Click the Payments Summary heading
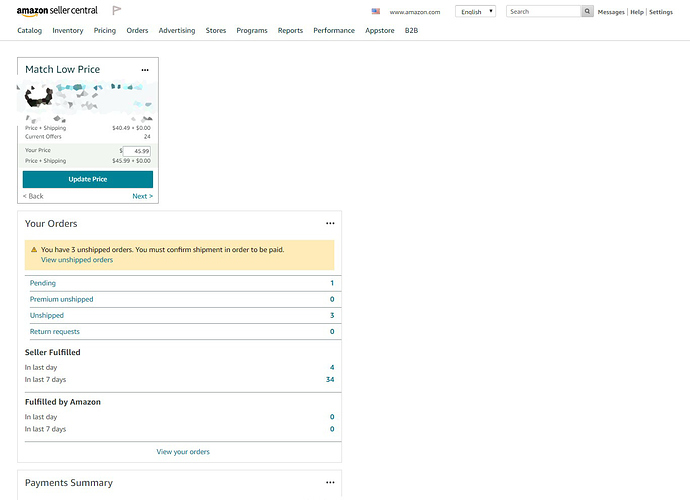 click(69, 483)
